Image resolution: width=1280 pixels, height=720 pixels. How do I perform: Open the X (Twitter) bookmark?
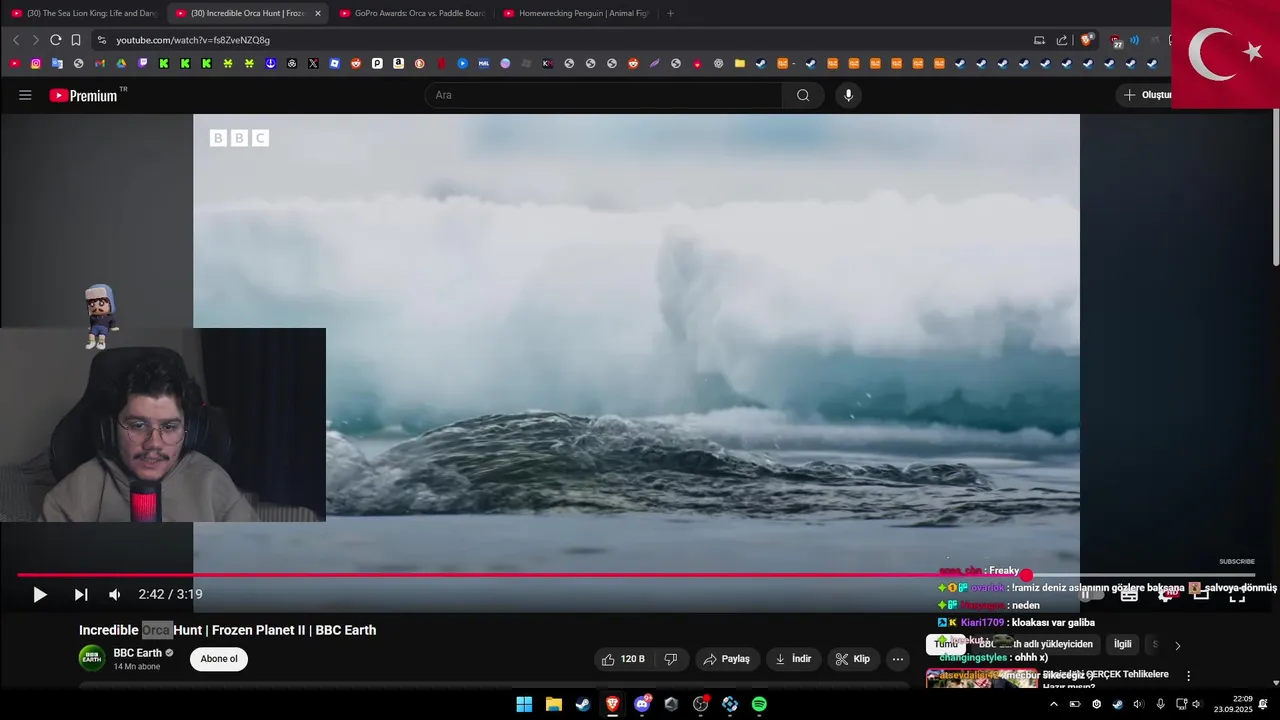click(x=313, y=63)
